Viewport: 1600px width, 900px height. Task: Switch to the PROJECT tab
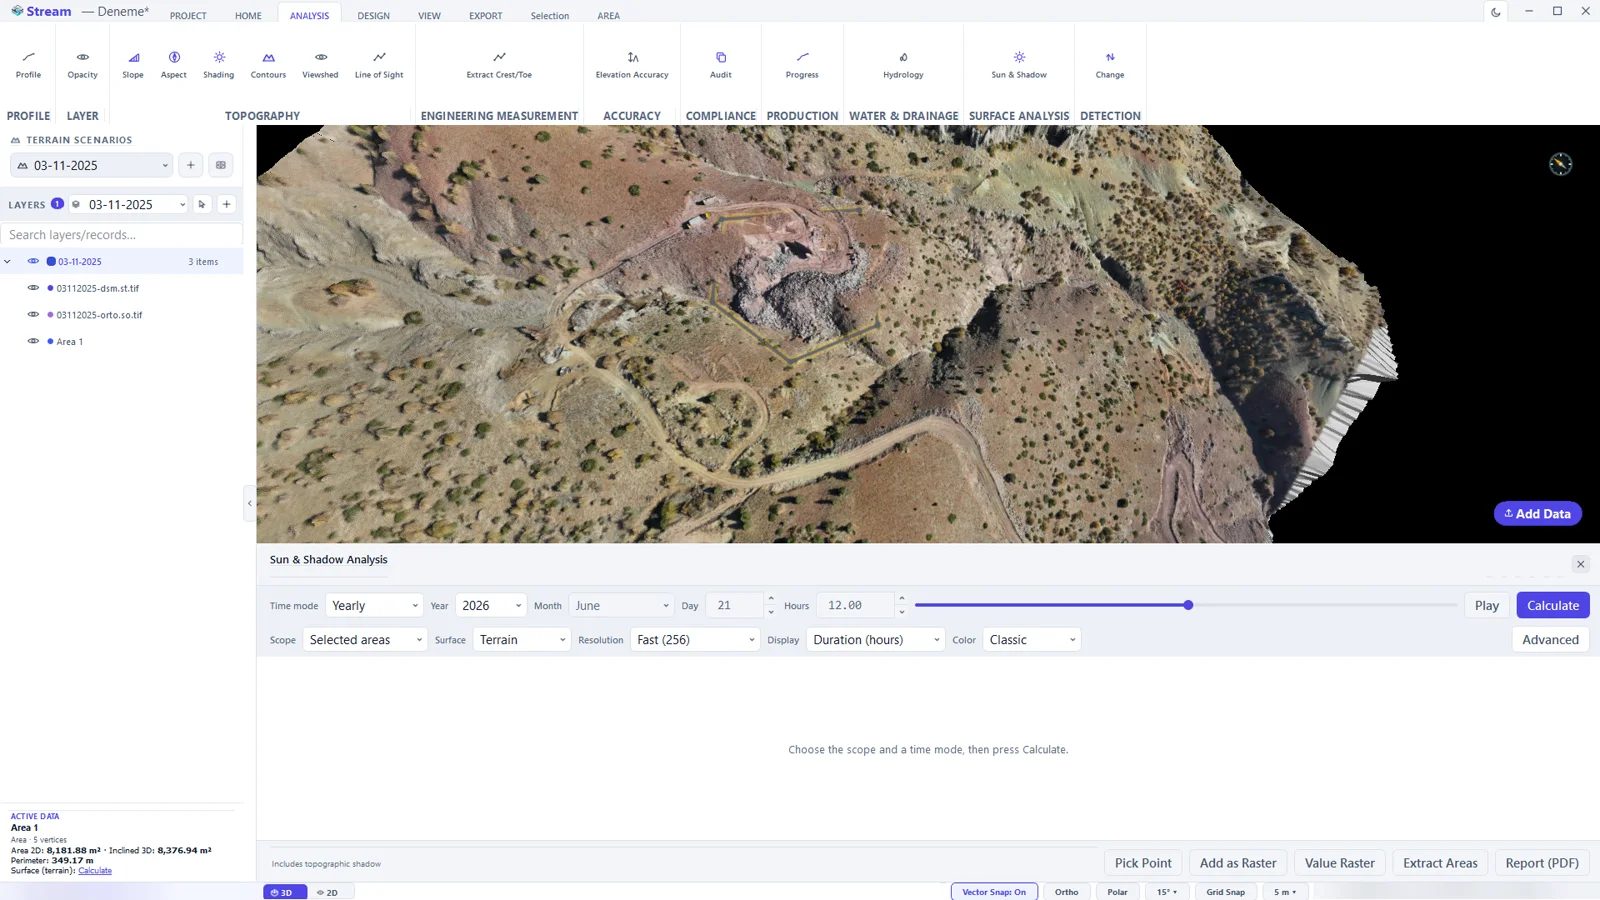[x=188, y=16]
